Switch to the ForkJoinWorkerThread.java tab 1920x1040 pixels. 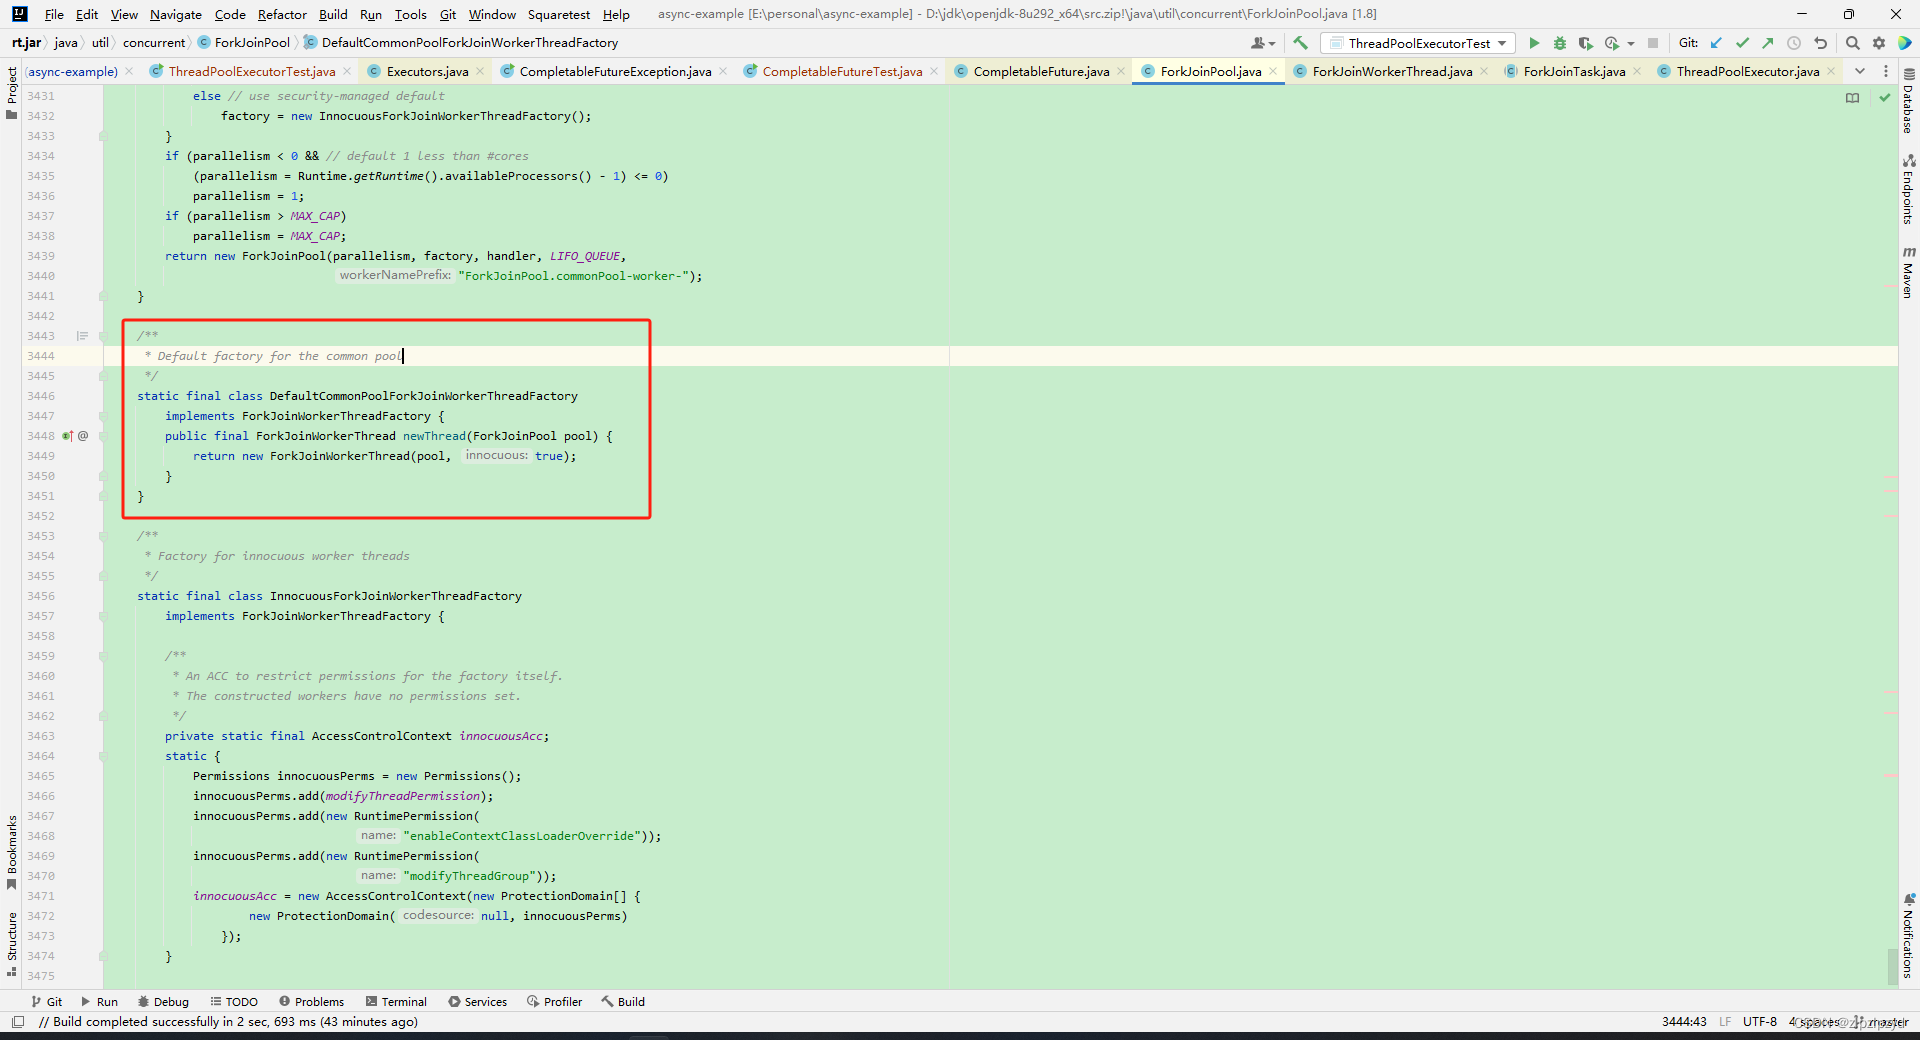1392,71
